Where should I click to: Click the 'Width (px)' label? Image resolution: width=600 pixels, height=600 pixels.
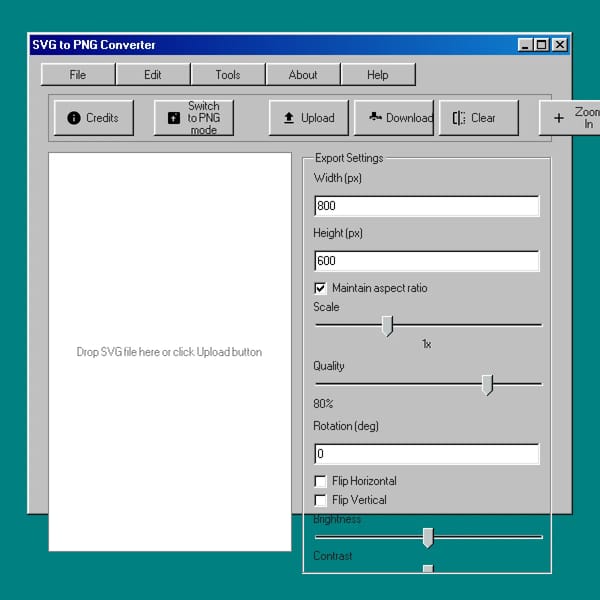pyautogui.click(x=338, y=178)
